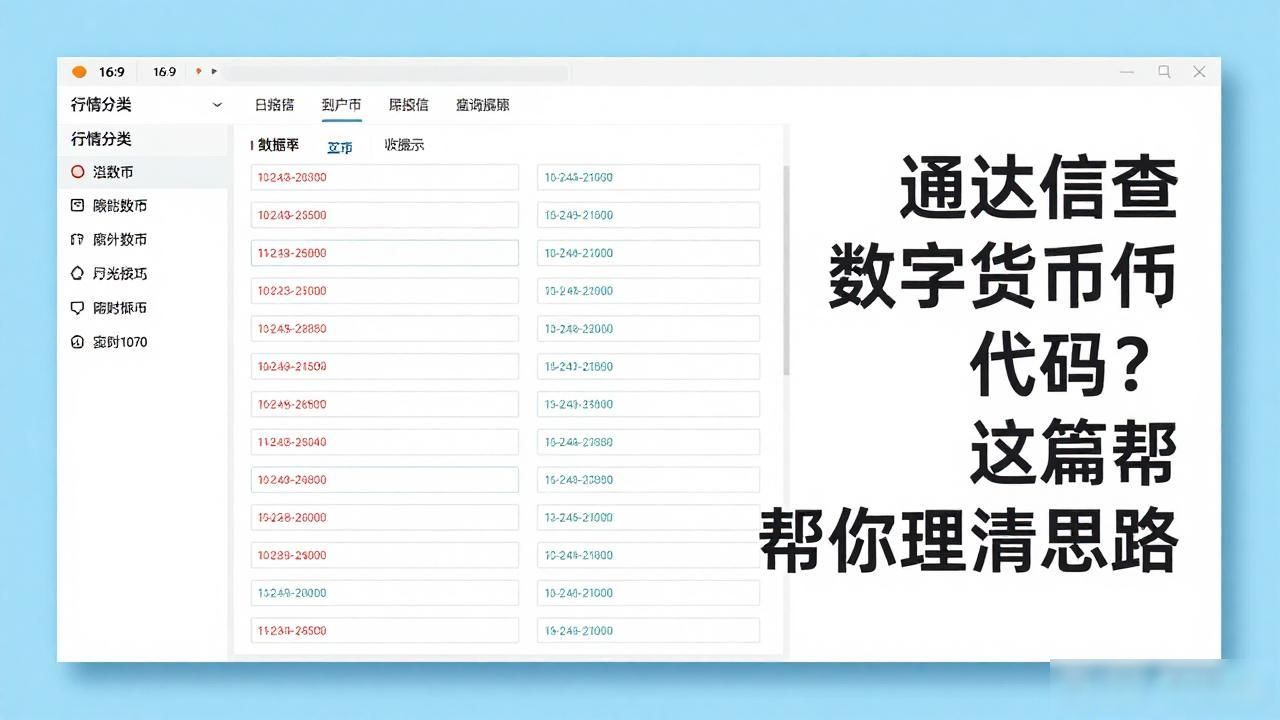1280x720 pixels.
Task: Open the 日焙信 top tab
Action: tap(274, 105)
